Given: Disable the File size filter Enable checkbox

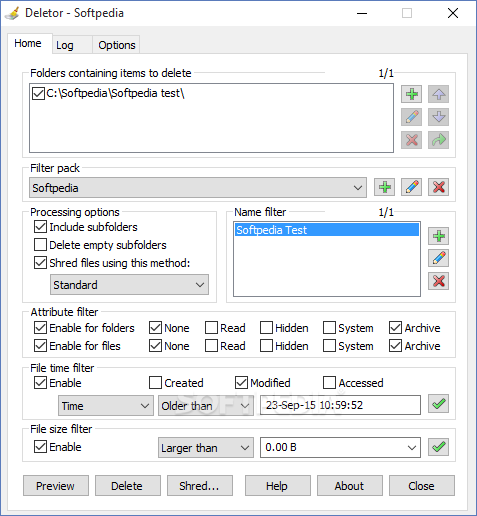Looking at the screenshot, I should pos(40,447).
